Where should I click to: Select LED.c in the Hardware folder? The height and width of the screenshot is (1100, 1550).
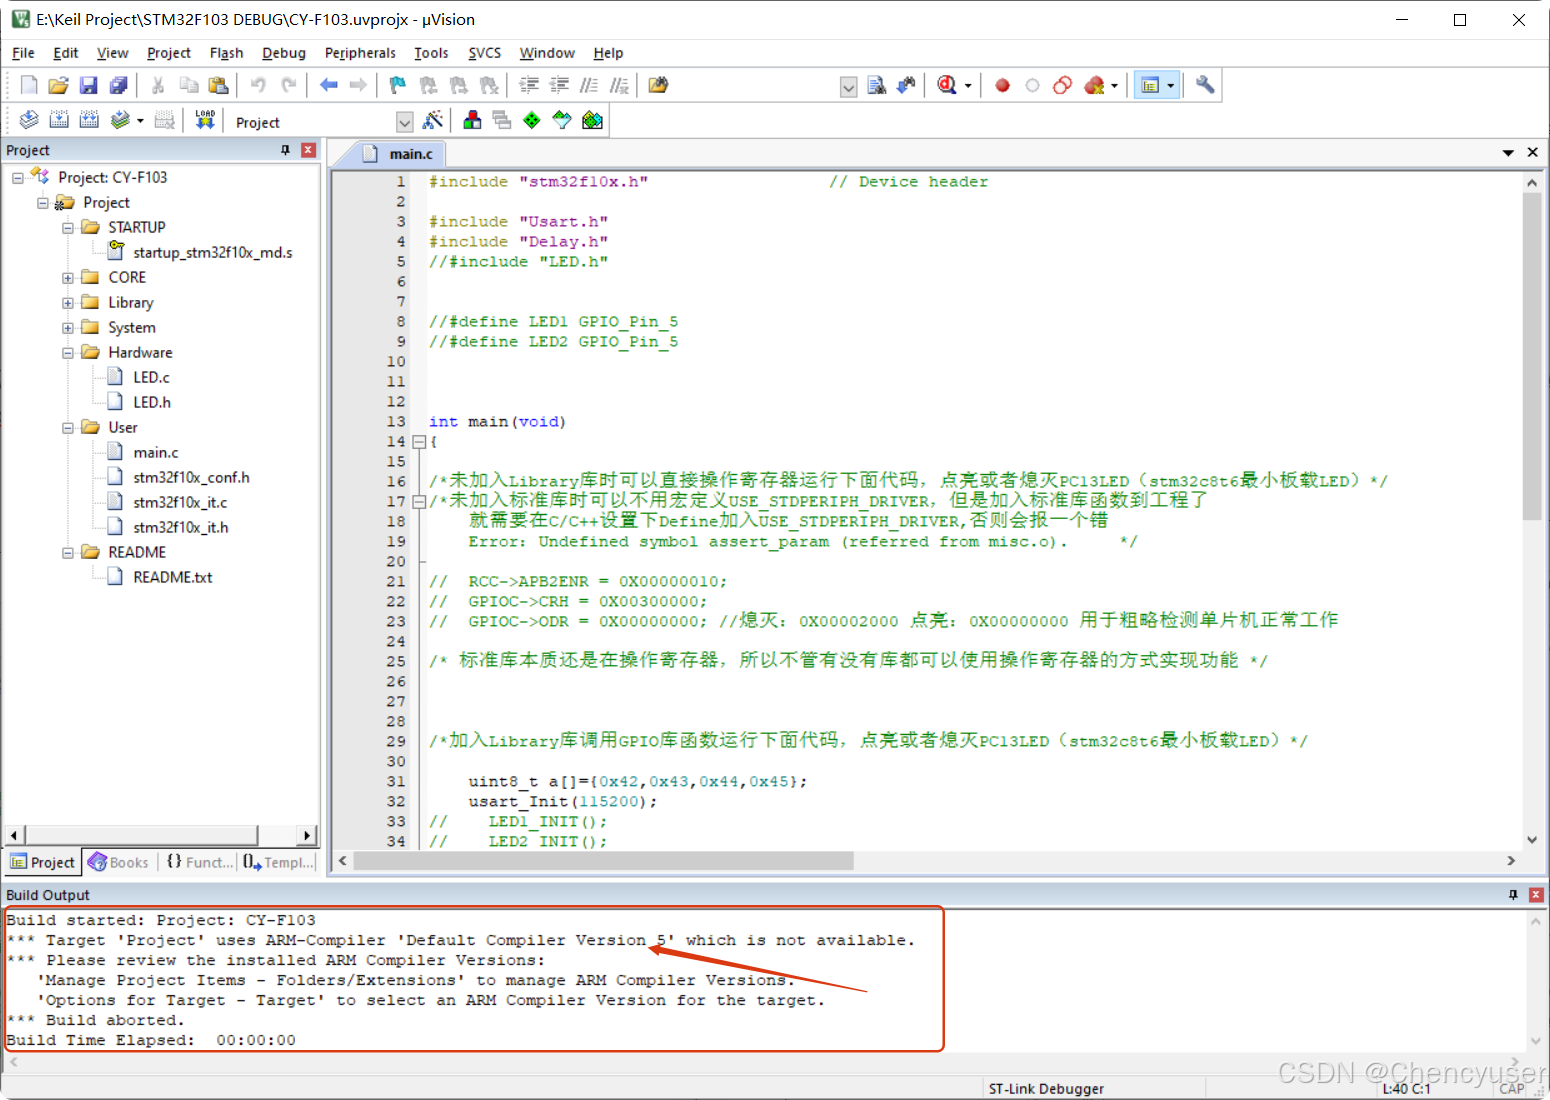[151, 377]
